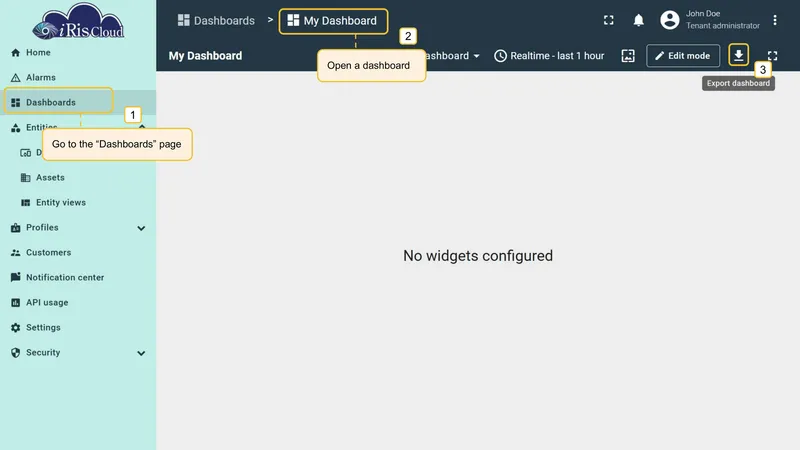The image size is (800, 450).
Task: Click the Entity views icon
Action: (x=26, y=203)
